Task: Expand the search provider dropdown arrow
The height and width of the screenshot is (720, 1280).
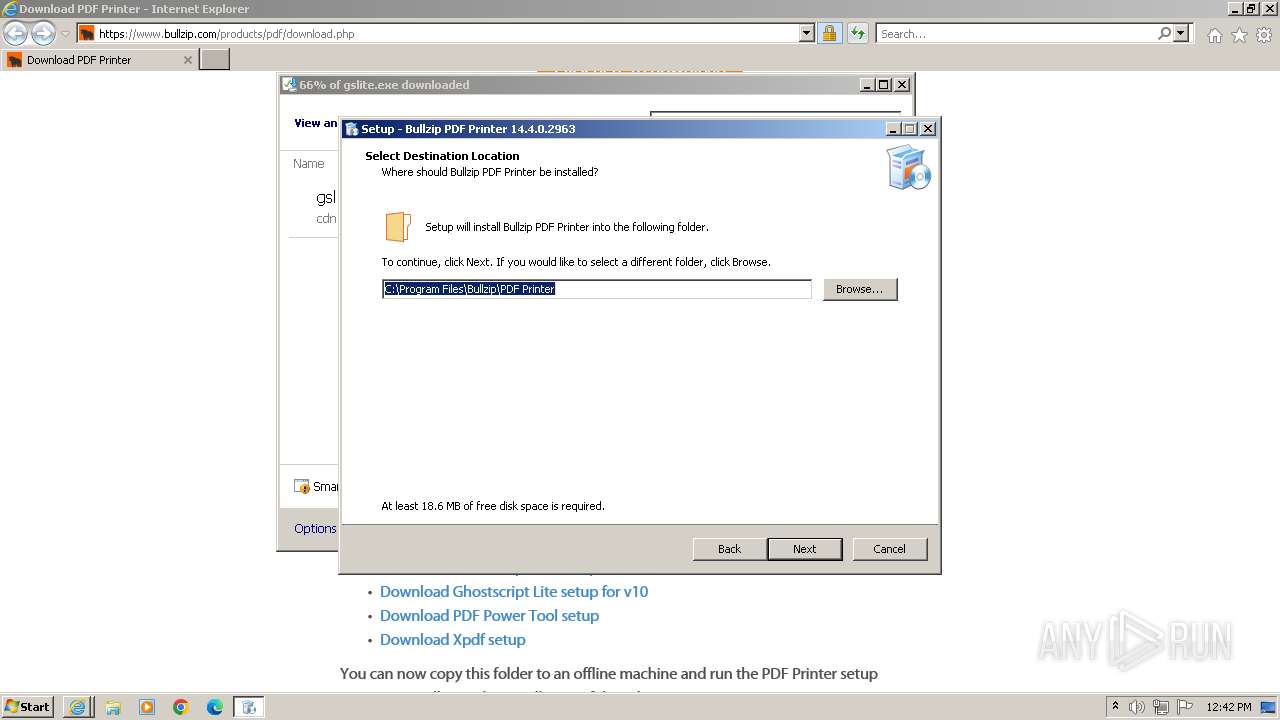Action: click(1181, 33)
